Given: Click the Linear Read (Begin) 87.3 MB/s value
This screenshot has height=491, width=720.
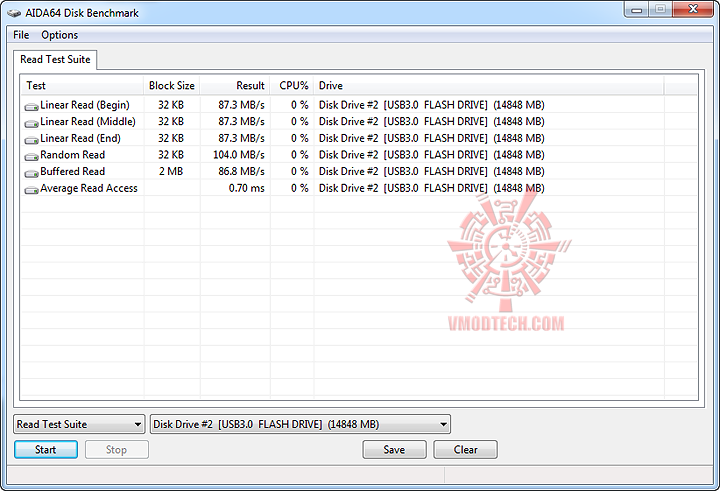Looking at the screenshot, I should [242, 105].
